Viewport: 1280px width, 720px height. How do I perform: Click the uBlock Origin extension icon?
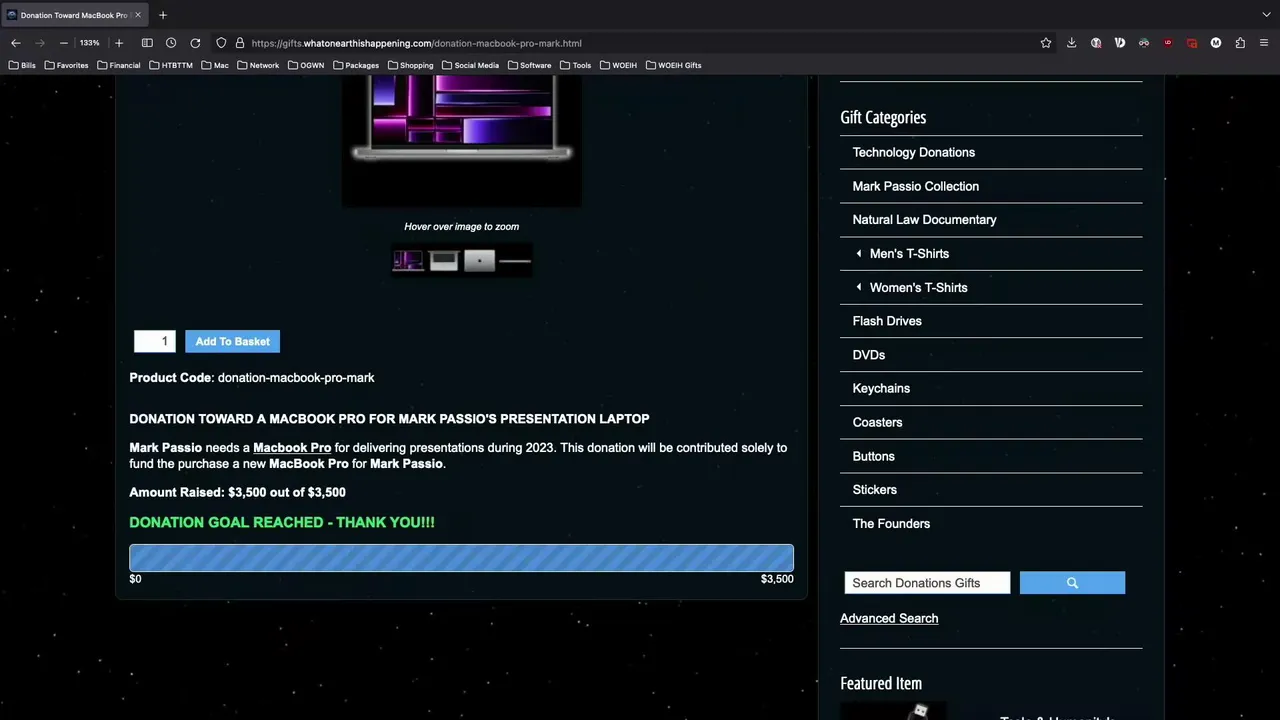tap(1168, 43)
